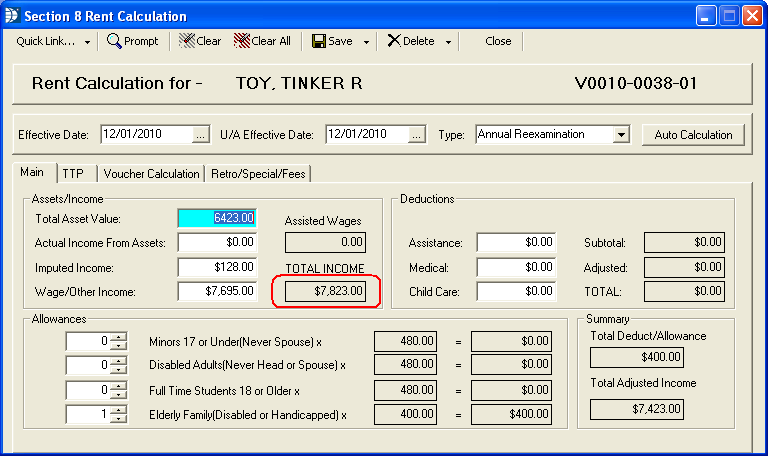Viewport: 768px width, 456px height.
Task: Increase Elderly Family count
Action: pos(118,410)
